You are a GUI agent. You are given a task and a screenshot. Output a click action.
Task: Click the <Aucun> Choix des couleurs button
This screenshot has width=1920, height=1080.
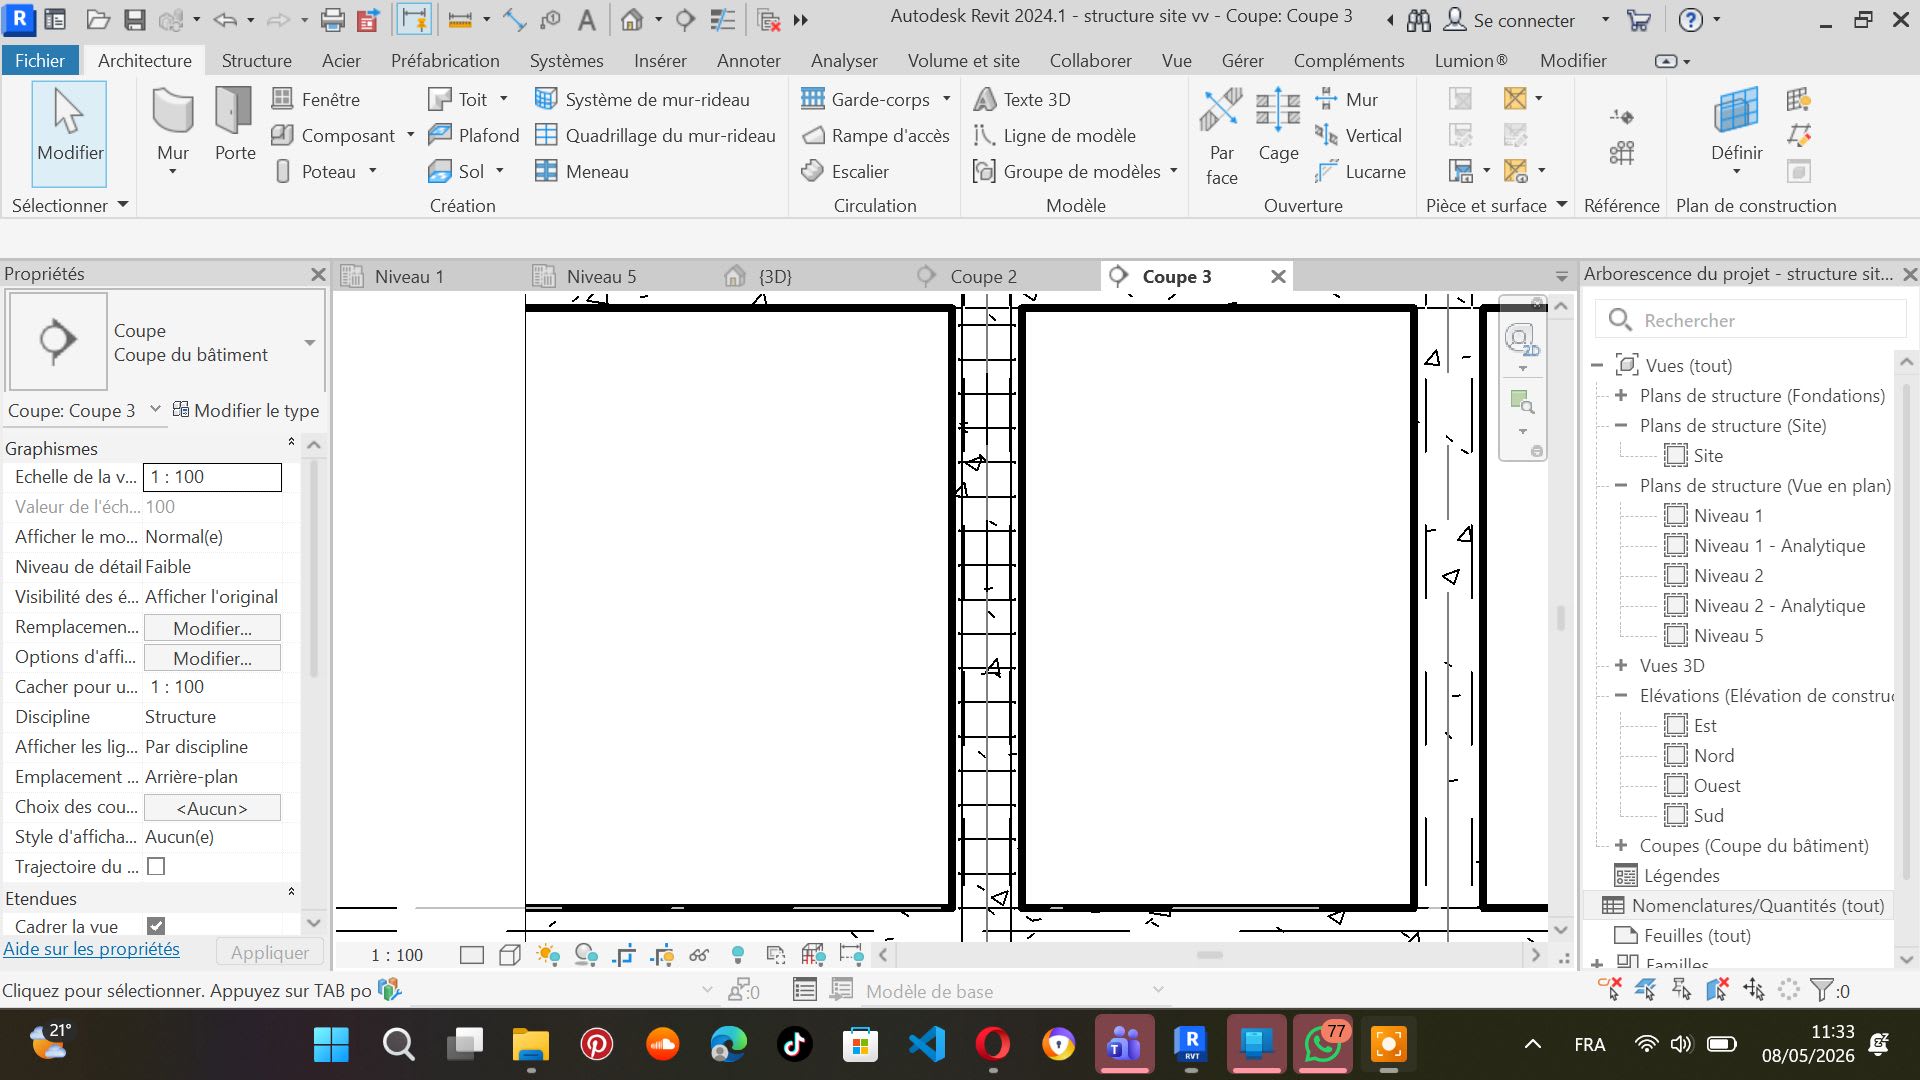point(212,808)
